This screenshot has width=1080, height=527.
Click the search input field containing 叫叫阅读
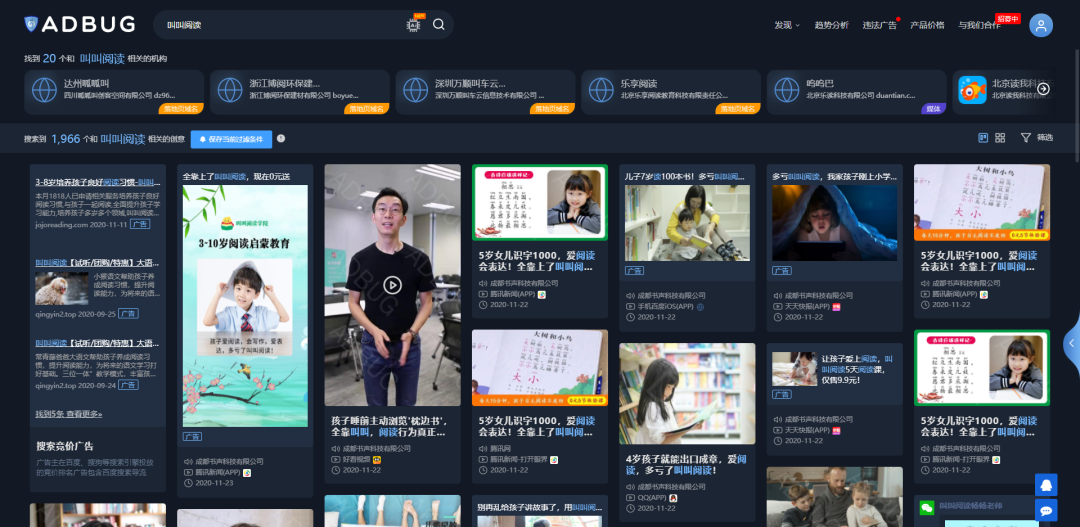(280, 25)
